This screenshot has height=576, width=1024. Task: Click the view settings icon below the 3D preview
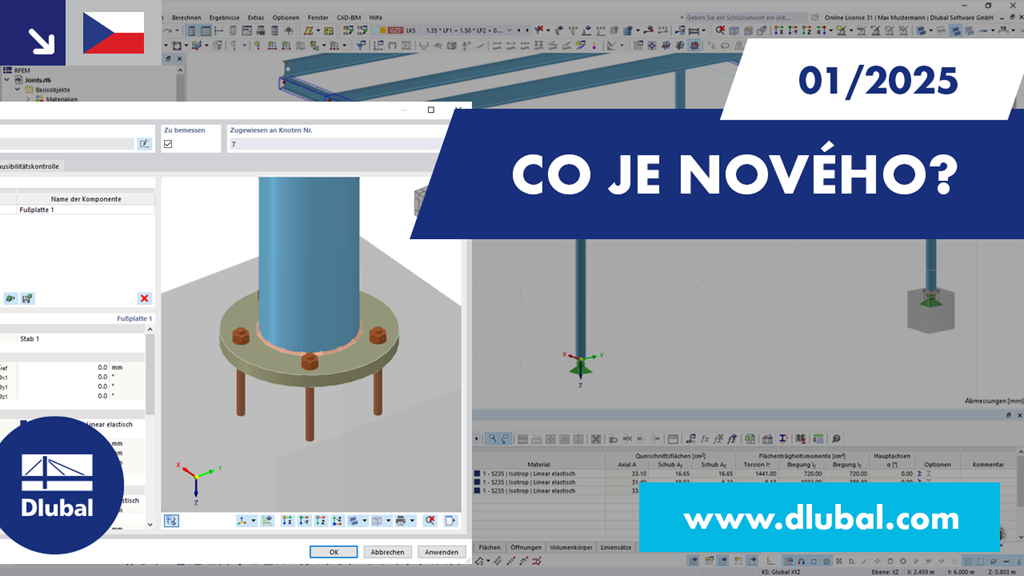click(171, 520)
